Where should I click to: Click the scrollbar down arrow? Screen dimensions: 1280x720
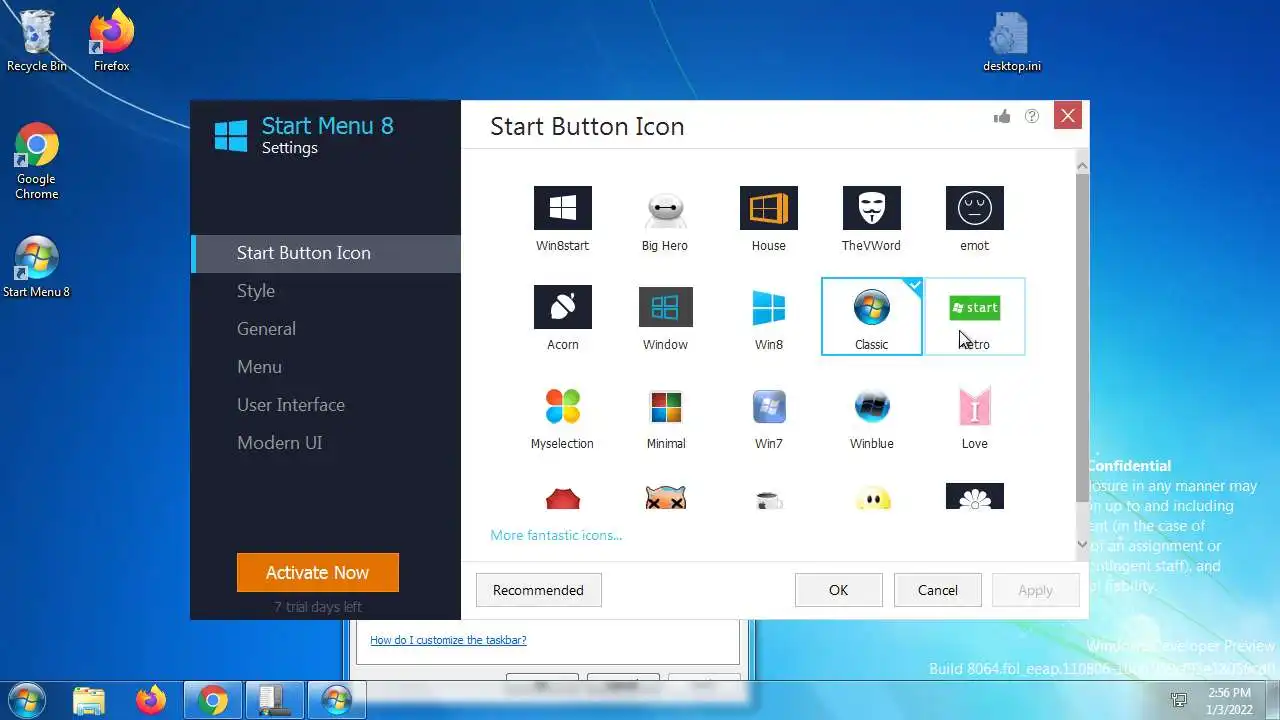1082,544
